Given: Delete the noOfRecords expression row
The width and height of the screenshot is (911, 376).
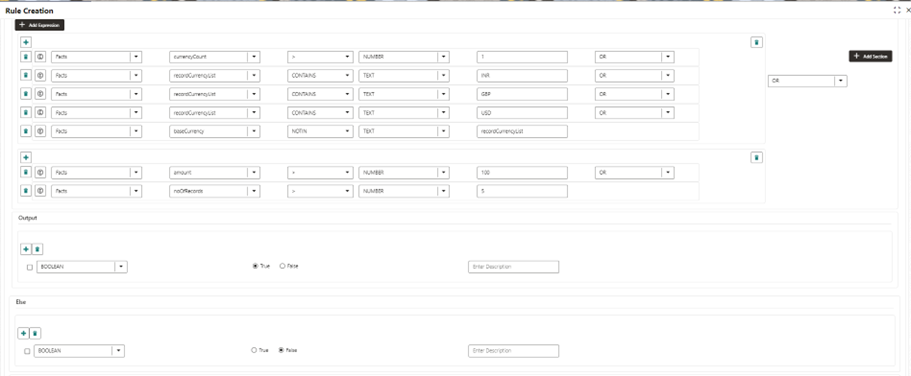Looking at the screenshot, I should tap(26, 191).
